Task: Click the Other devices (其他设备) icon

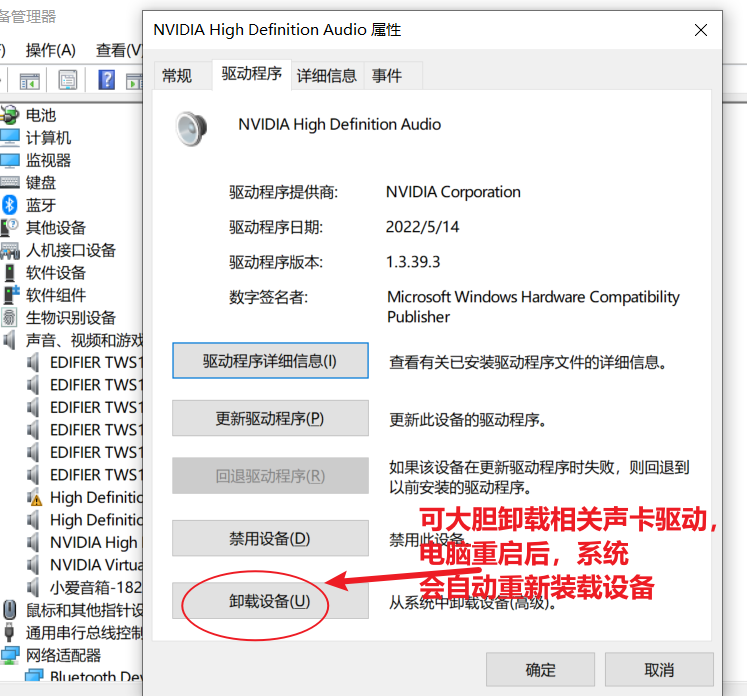Action: pos(10,227)
